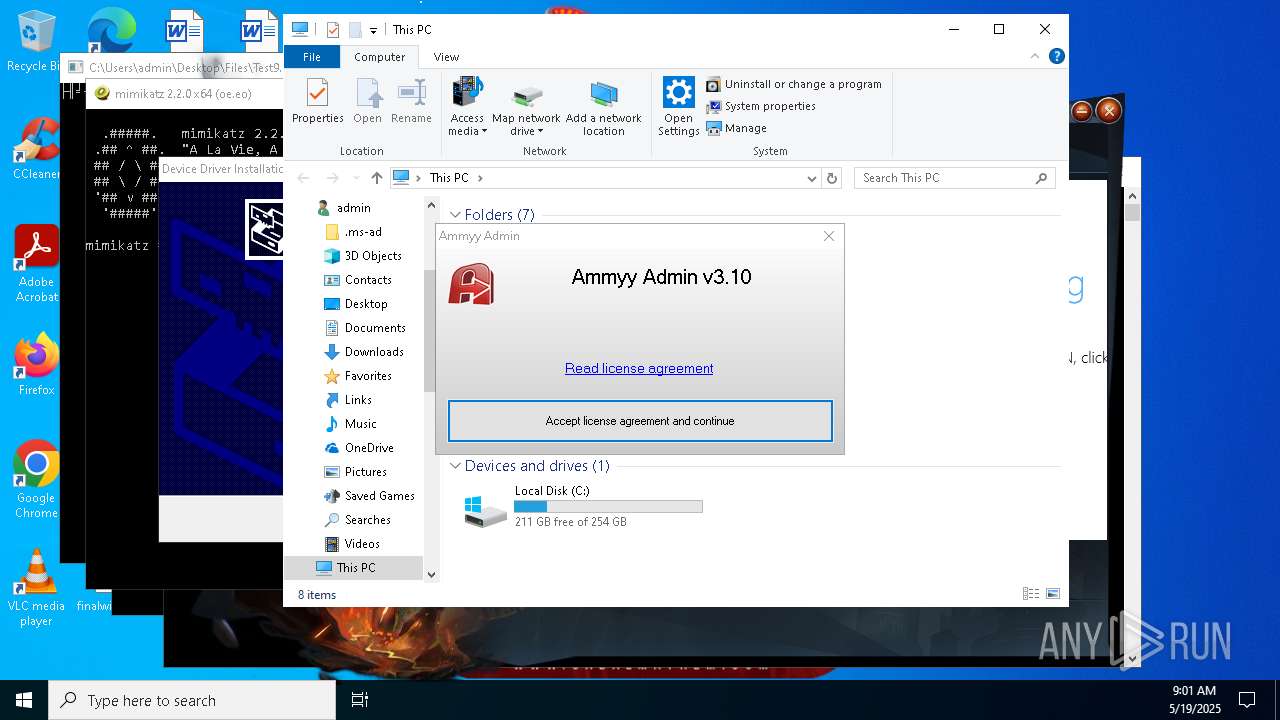Close the Ammyy Admin dialog
Screen dimensions: 1280x720
828,236
